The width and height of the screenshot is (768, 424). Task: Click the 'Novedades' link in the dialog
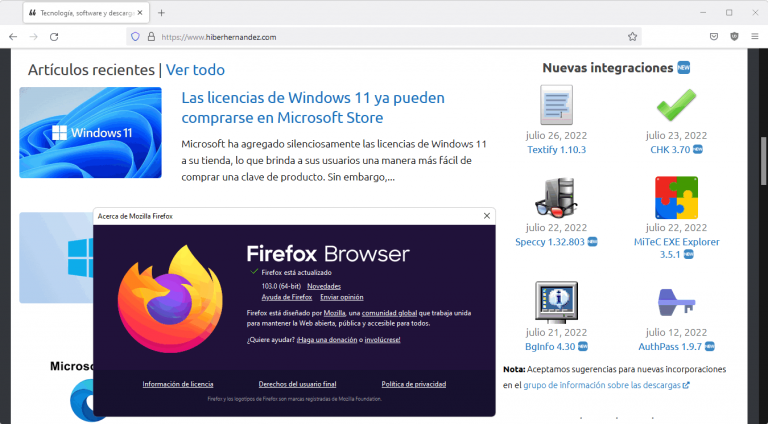[x=323, y=286]
